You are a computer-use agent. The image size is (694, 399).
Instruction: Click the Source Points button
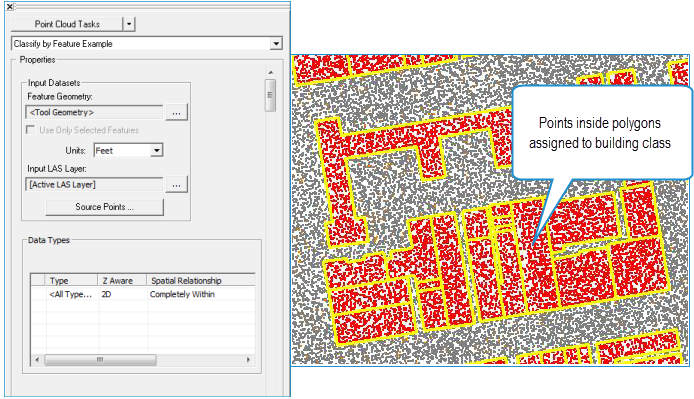104,207
